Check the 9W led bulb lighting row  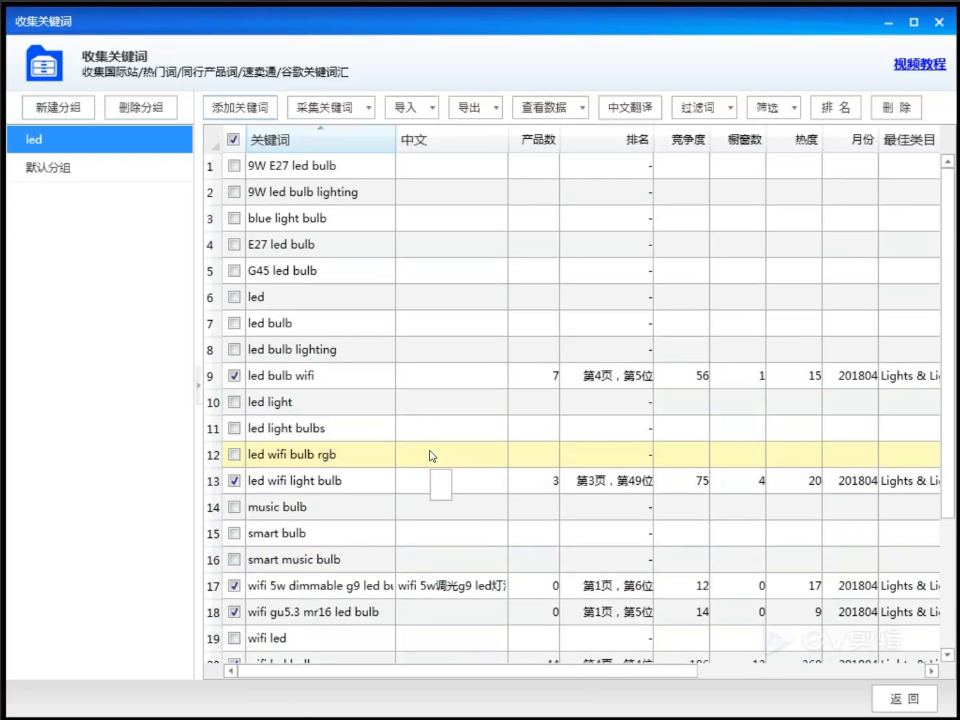[x=234, y=192]
